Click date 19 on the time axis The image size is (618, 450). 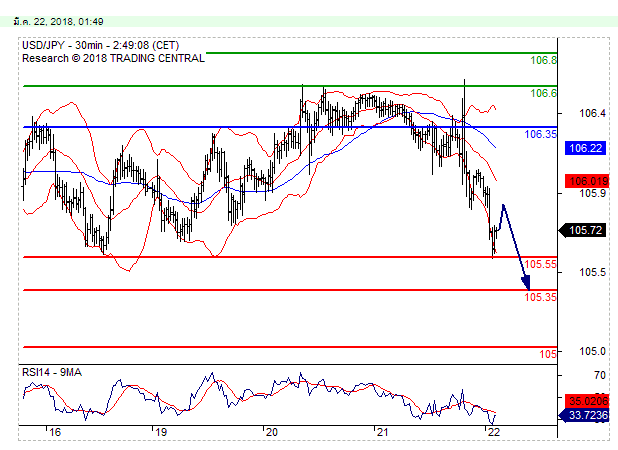159,432
